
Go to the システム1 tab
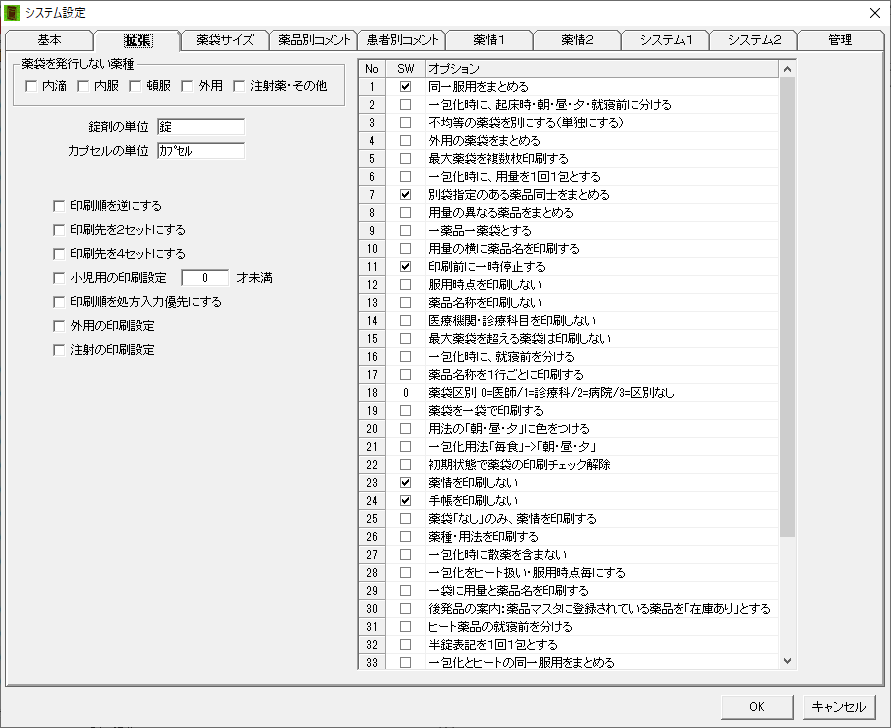pyautogui.click(x=665, y=40)
